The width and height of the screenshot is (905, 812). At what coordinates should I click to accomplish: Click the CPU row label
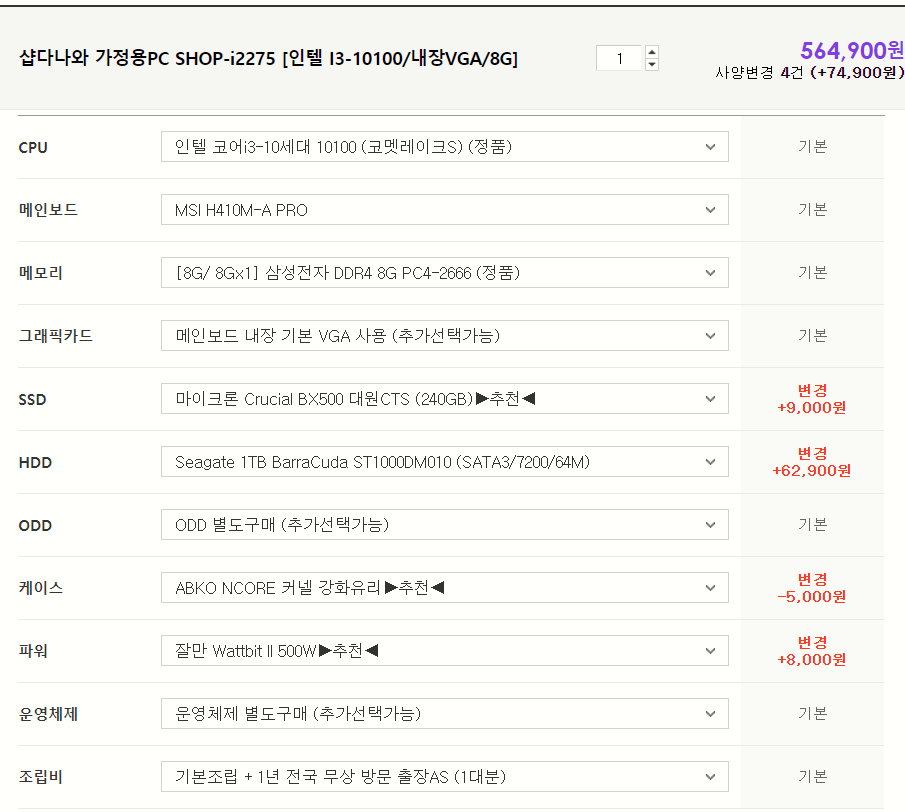click(33, 147)
